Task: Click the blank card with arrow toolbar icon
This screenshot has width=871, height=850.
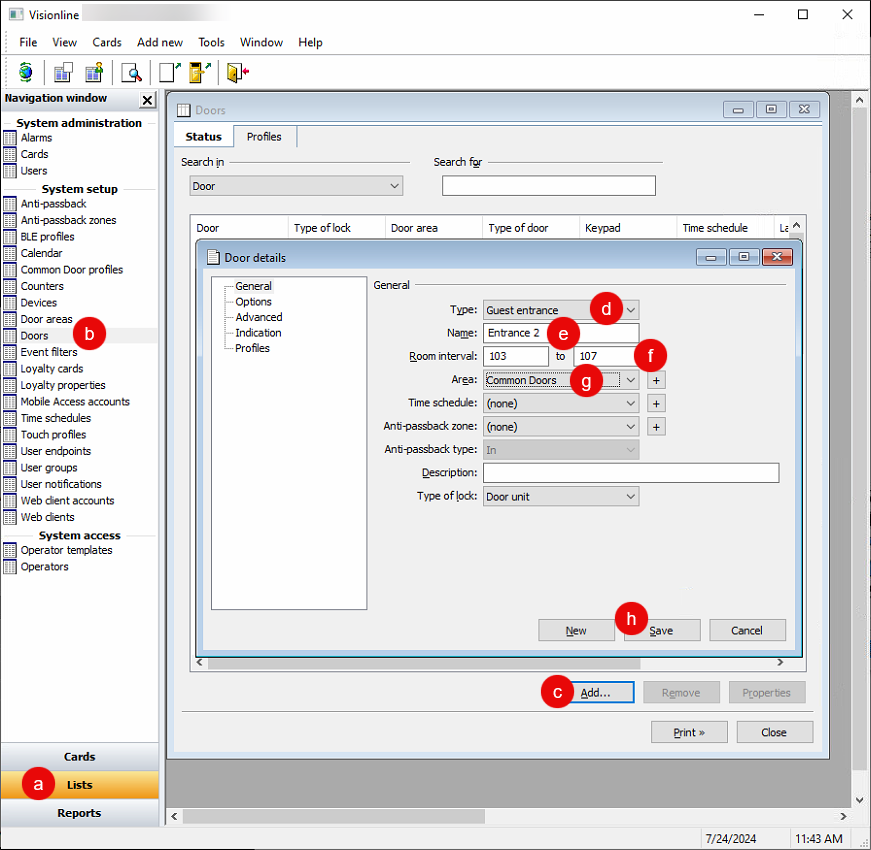Action: [169, 72]
